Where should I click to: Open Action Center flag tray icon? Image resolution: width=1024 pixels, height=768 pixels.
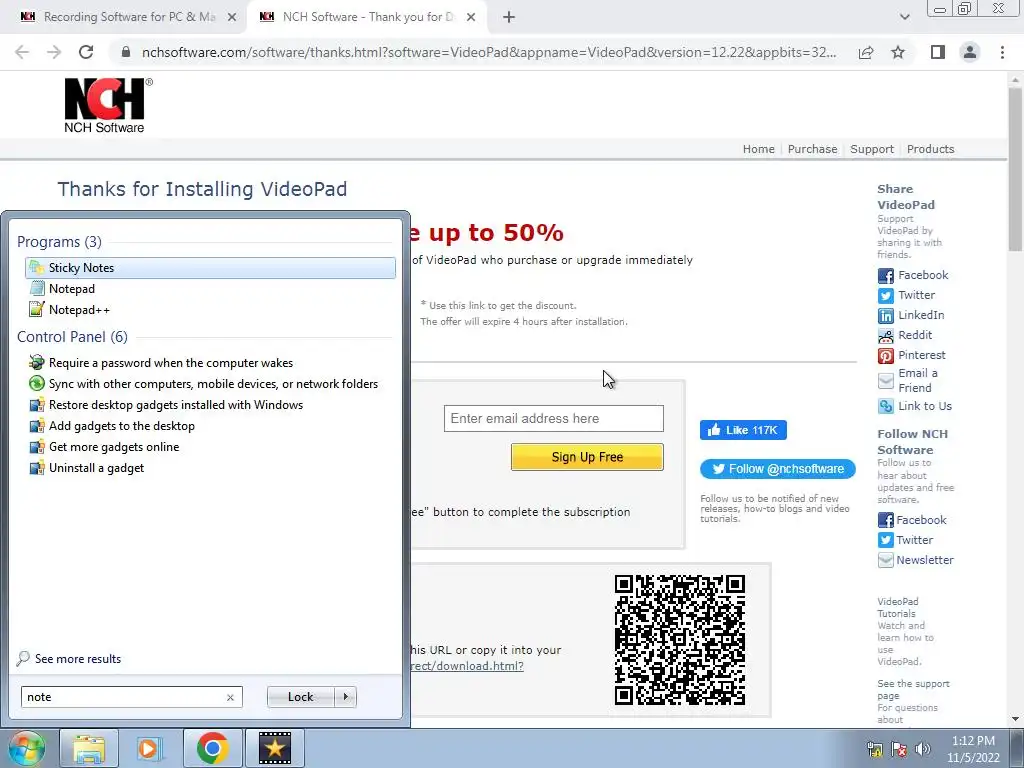pyautogui.click(x=899, y=749)
